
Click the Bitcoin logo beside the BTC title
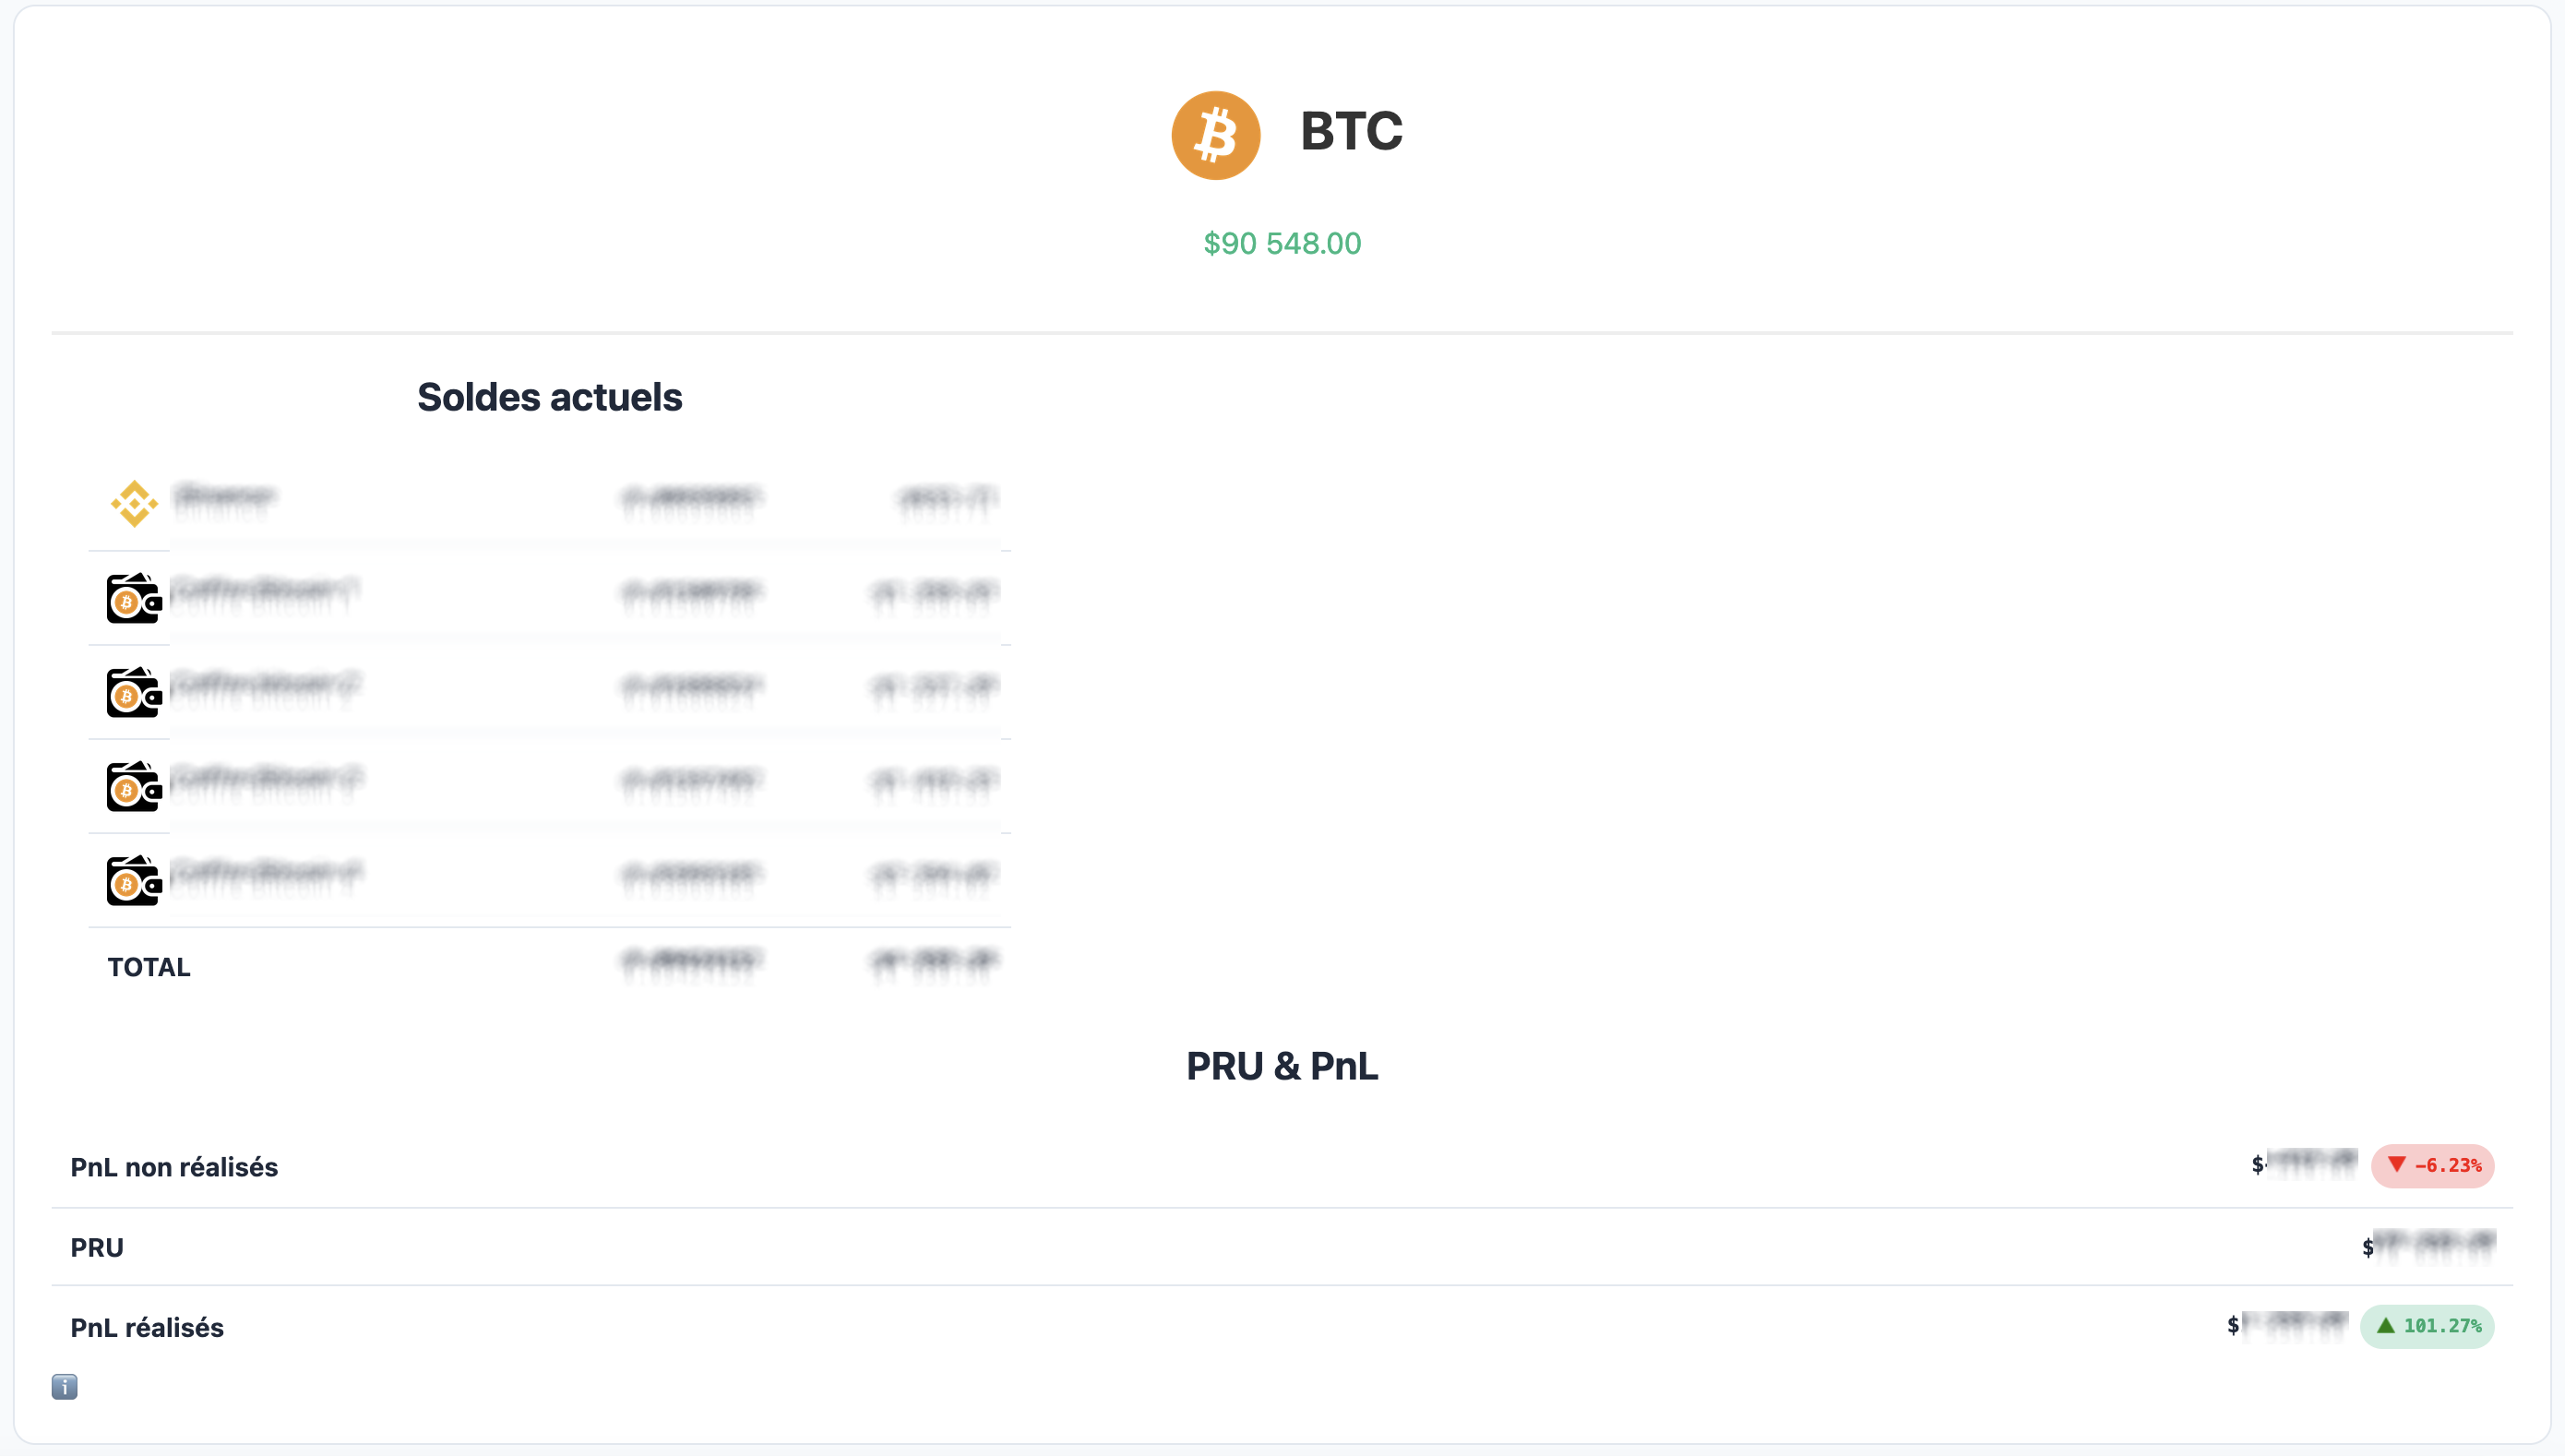[1215, 135]
